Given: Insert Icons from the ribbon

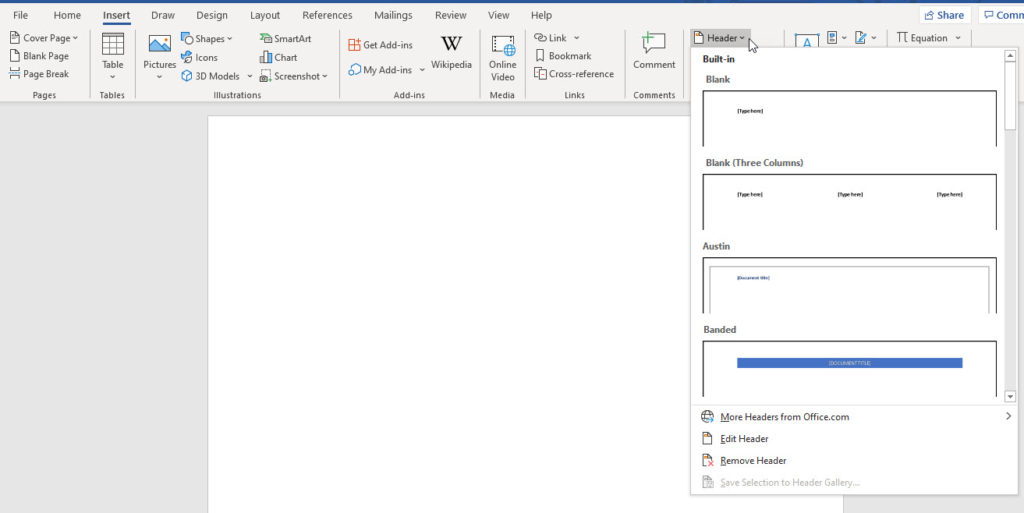Looking at the screenshot, I should pos(199,57).
